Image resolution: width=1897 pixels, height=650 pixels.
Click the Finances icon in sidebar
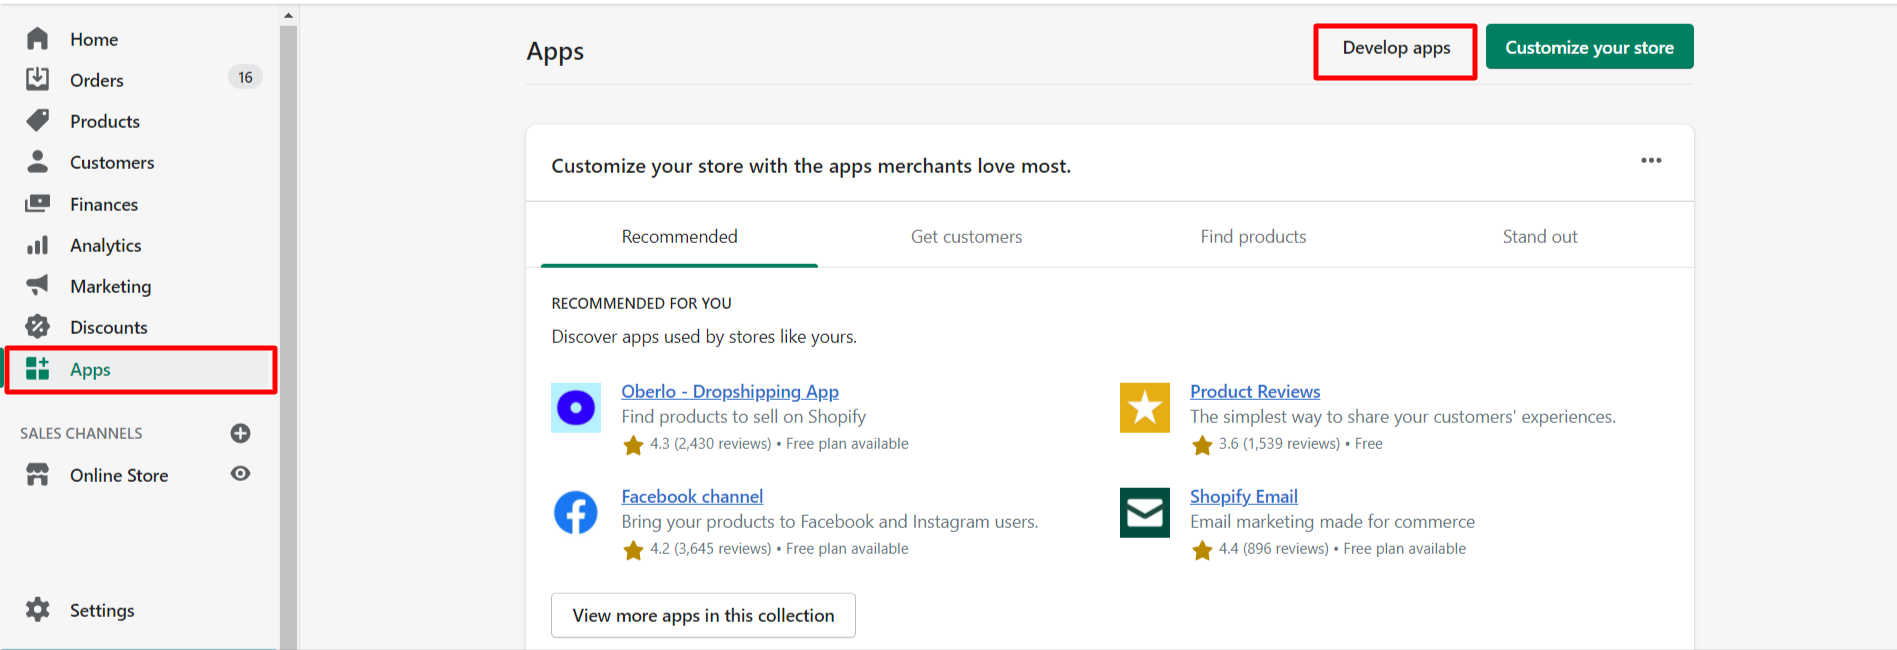[x=38, y=203]
